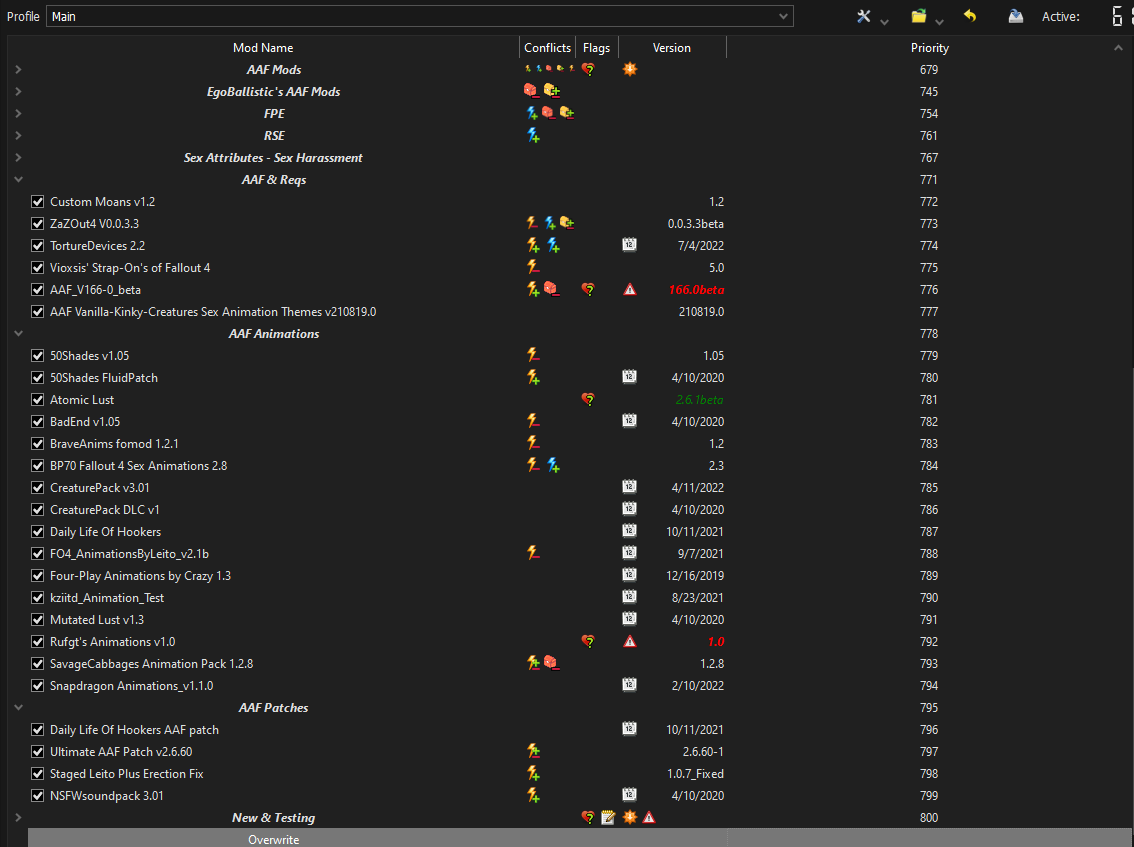
Task: Expand the AAF Mods separator
Action: pyautogui.click(x=18, y=69)
